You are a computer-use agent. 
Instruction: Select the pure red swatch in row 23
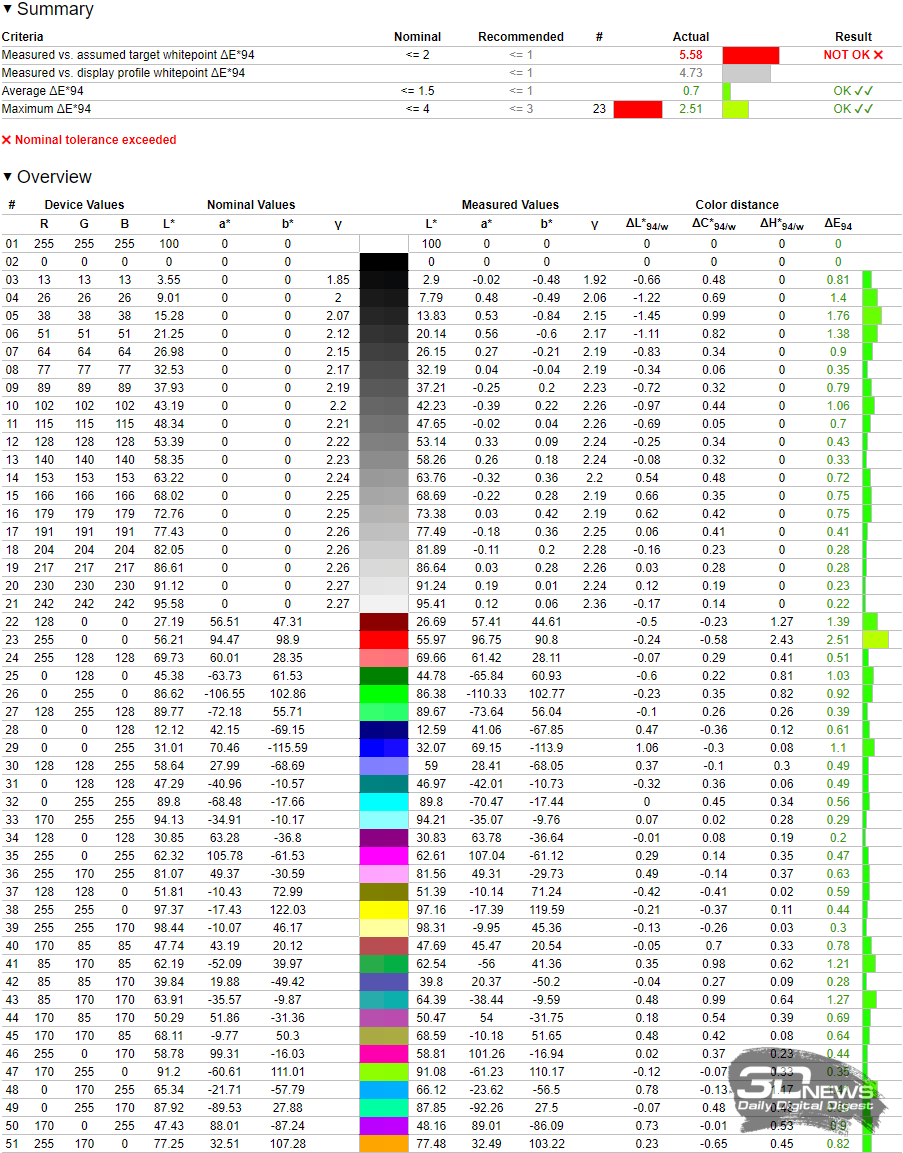point(384,640)
